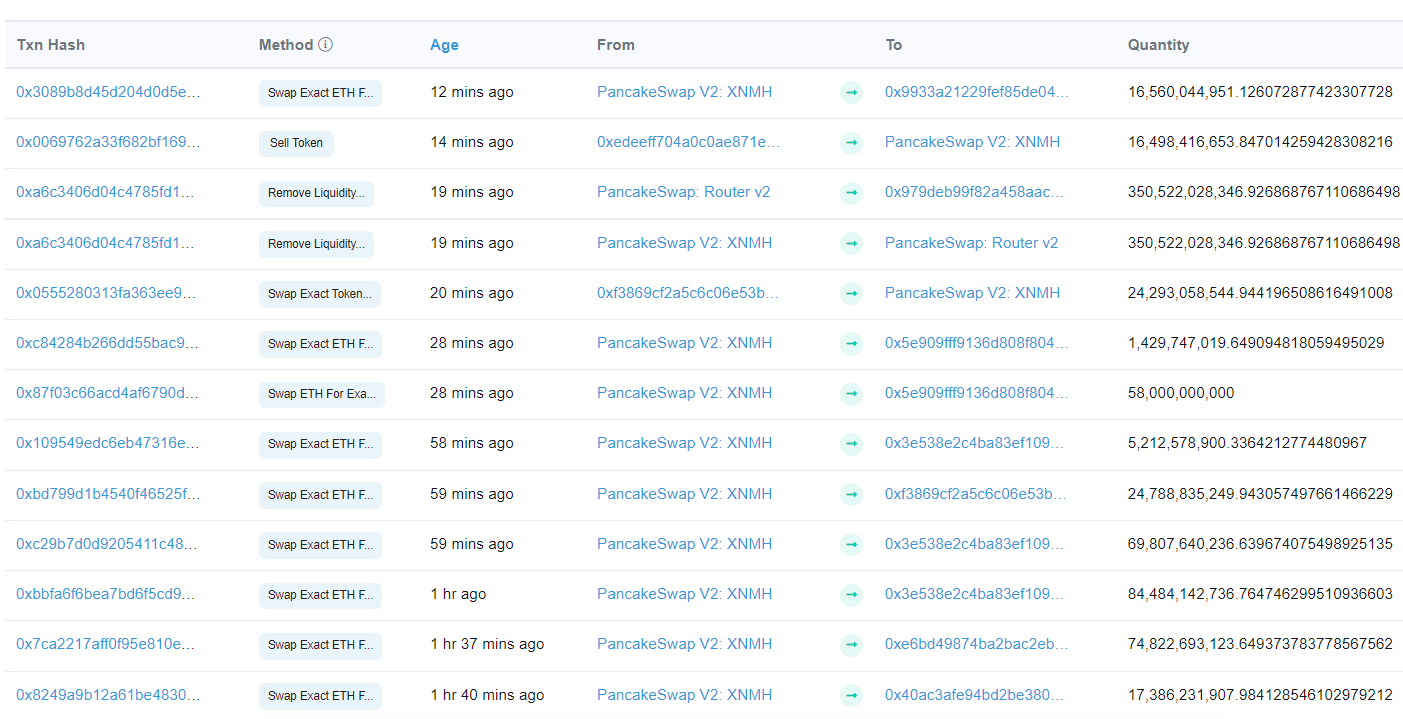
Task: Click the arrow icon in the 0x109549edc6eb47316e row
Action: 851,444
